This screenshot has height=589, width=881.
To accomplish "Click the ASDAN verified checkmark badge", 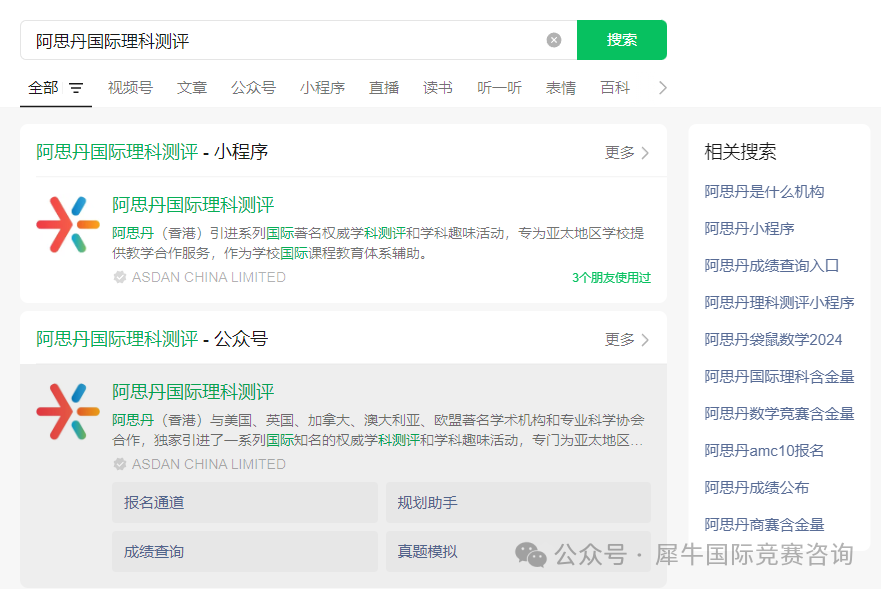I will [x=121, y=278].
